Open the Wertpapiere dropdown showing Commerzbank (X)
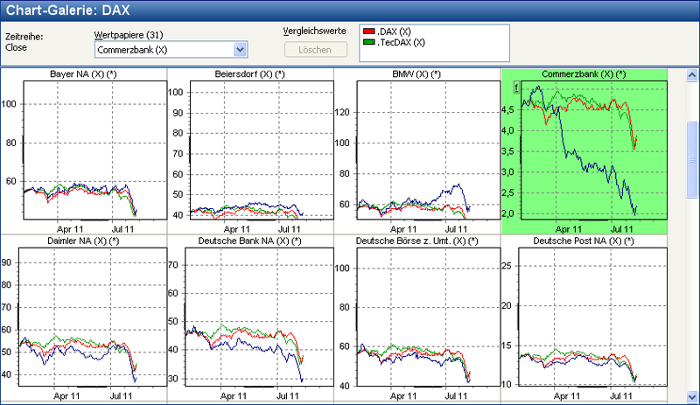This screenshot has height=405, width=700. [x=239, y=49]
